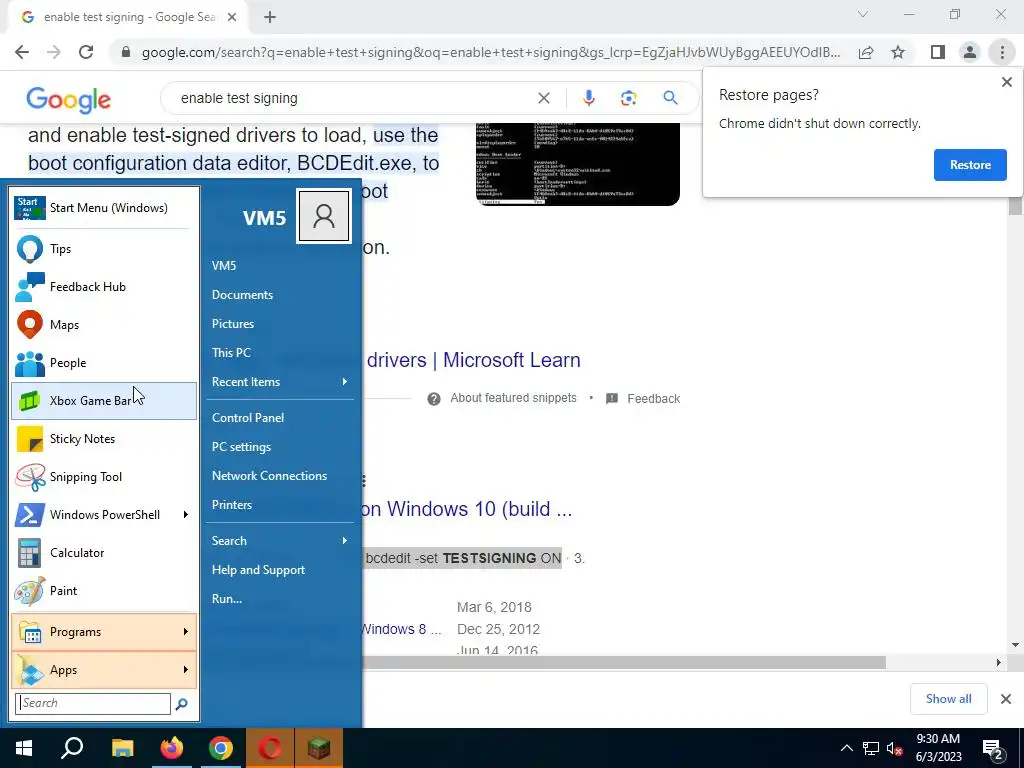Open the Microsoft Learn result link
This screenshot has height=768, width=1024.
point(473,360)
